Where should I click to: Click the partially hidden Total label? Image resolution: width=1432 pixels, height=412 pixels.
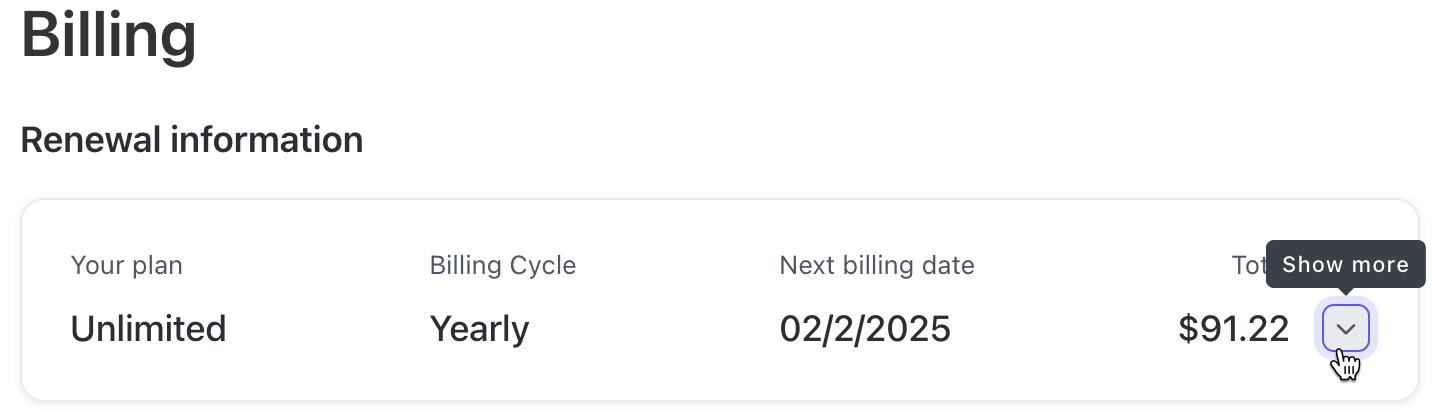[x=1248, y=266]
